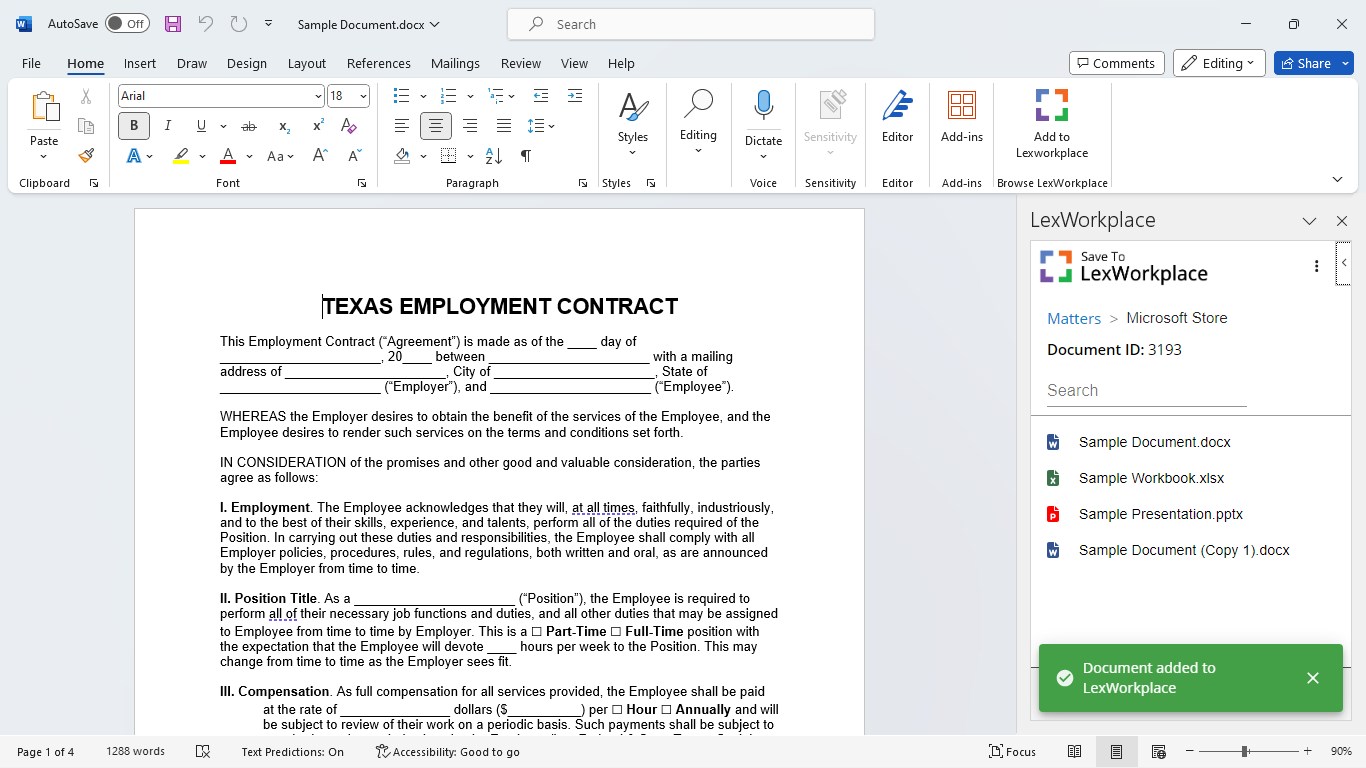Viewport: 1366px width, 768px height.
Task: Click the Redo arrow icon
Action: [238, 24]
